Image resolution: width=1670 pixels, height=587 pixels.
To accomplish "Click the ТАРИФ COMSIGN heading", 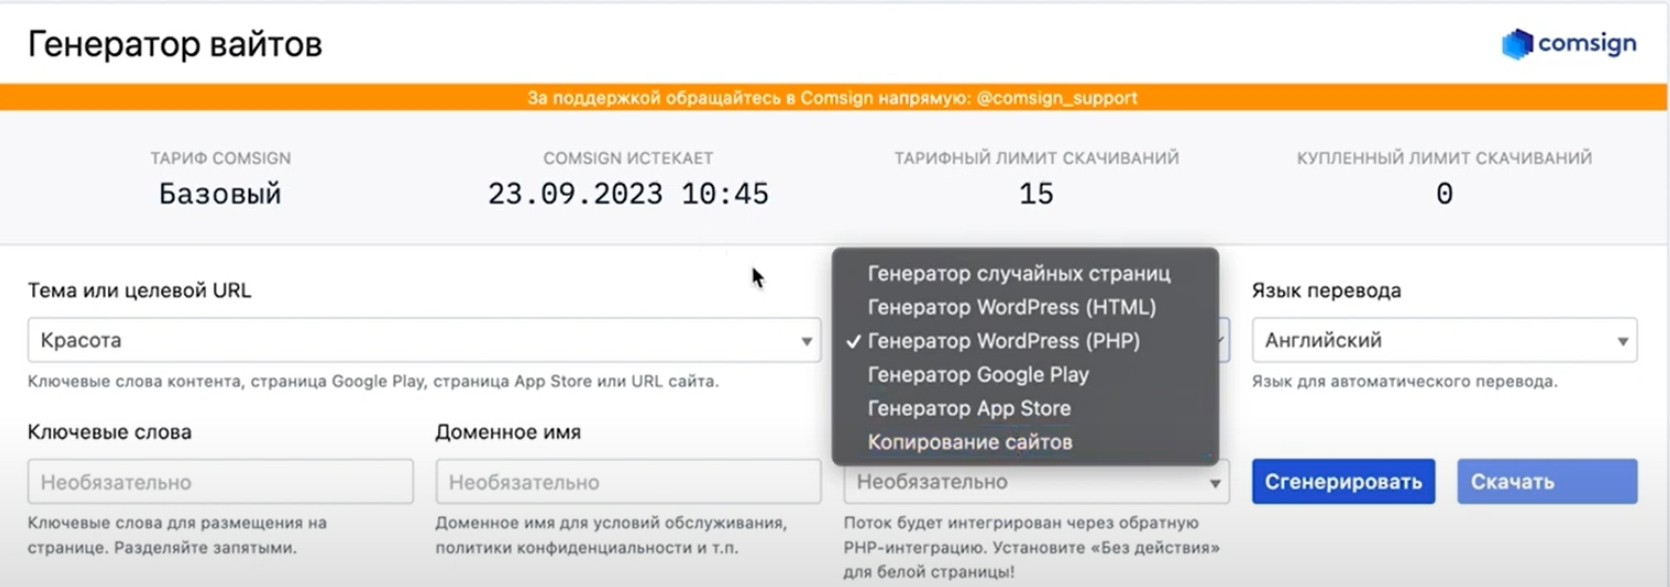I will [x=220, y=158].
